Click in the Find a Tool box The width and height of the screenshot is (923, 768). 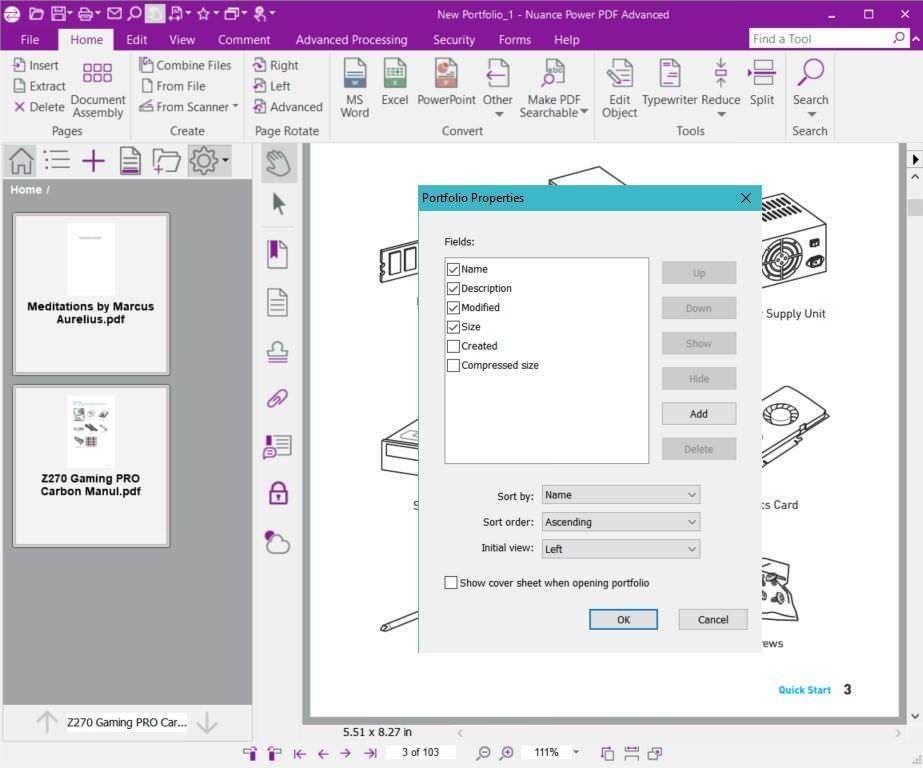(821, 39)
